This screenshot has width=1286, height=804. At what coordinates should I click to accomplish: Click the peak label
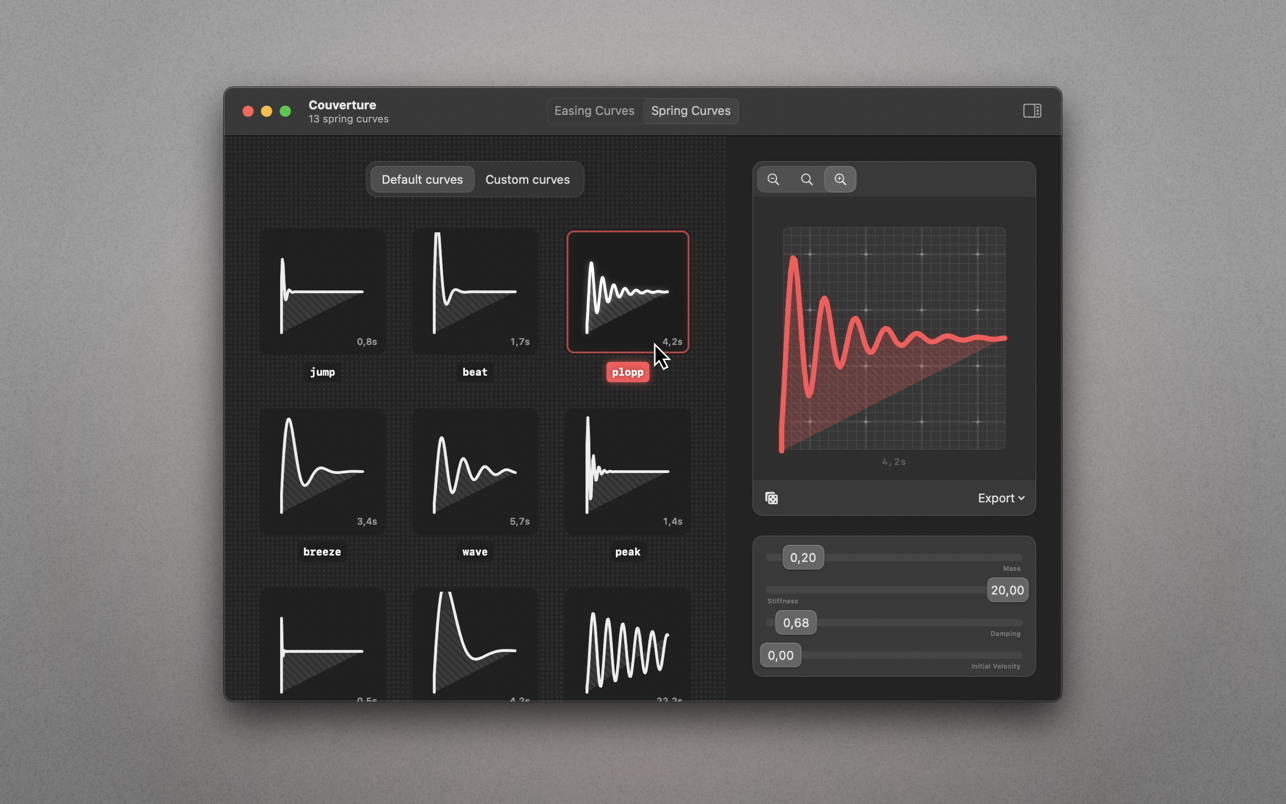pyautogui.click(x=628, y=552)
